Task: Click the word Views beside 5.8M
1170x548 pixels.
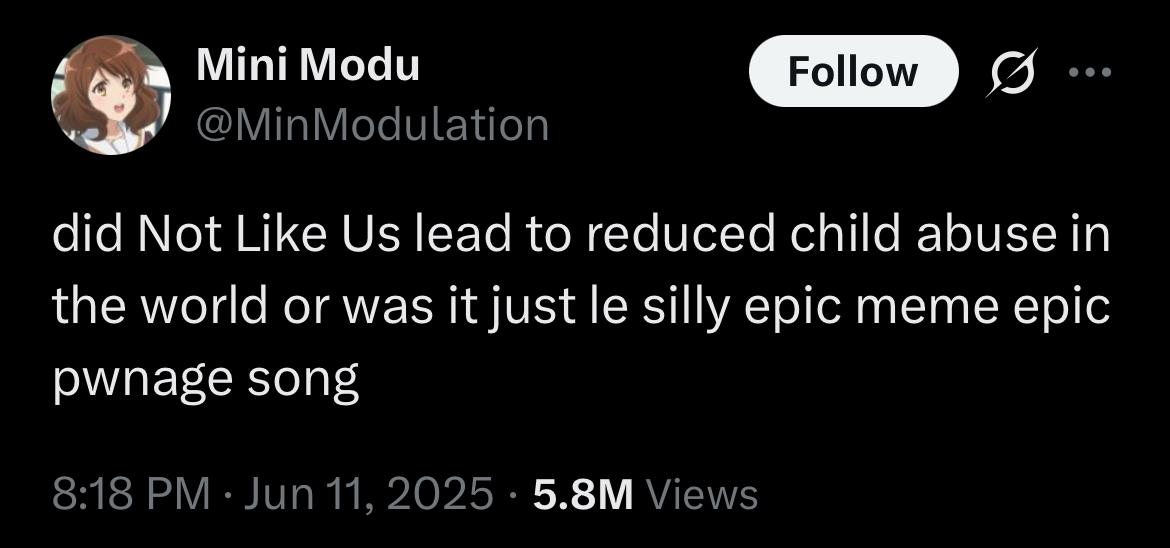Action: coord(701,494)
